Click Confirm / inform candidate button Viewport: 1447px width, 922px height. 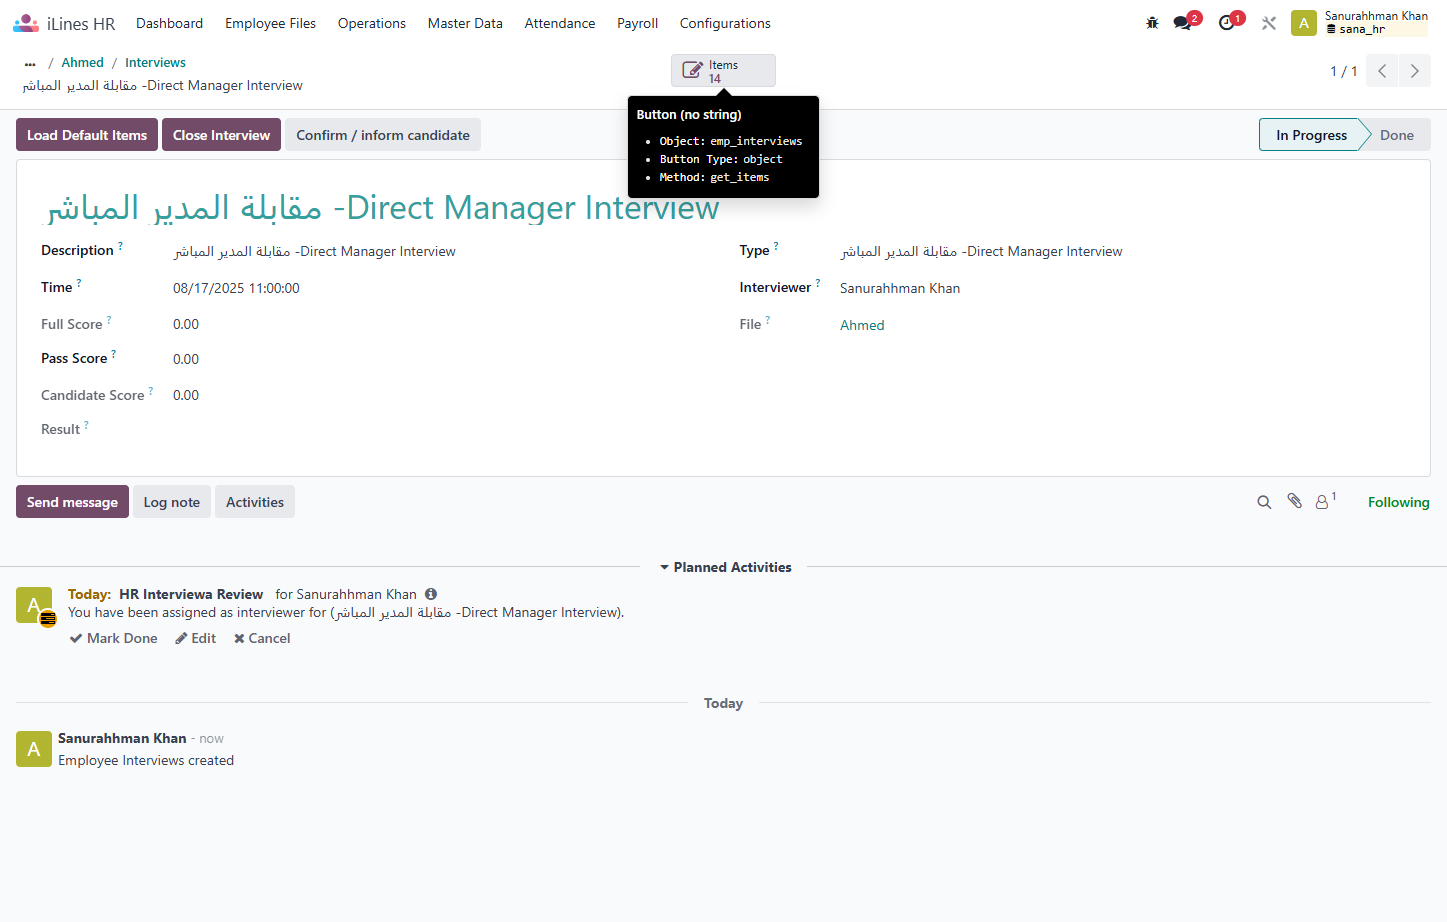click(x=383, y=135)
